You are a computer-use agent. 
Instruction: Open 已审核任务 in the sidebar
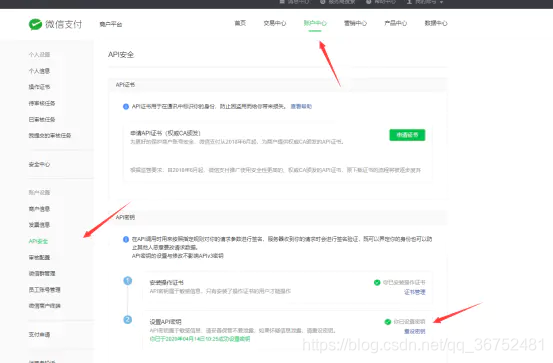coord(42,120)
